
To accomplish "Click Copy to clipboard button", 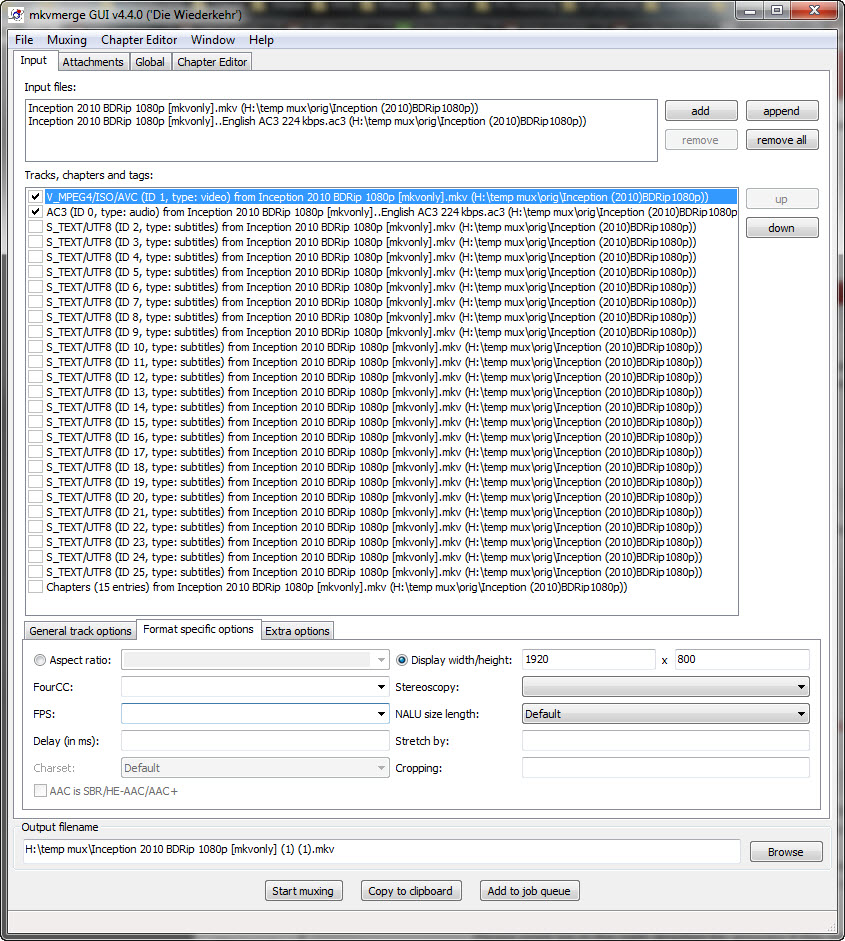I will [x=410, y=891].
